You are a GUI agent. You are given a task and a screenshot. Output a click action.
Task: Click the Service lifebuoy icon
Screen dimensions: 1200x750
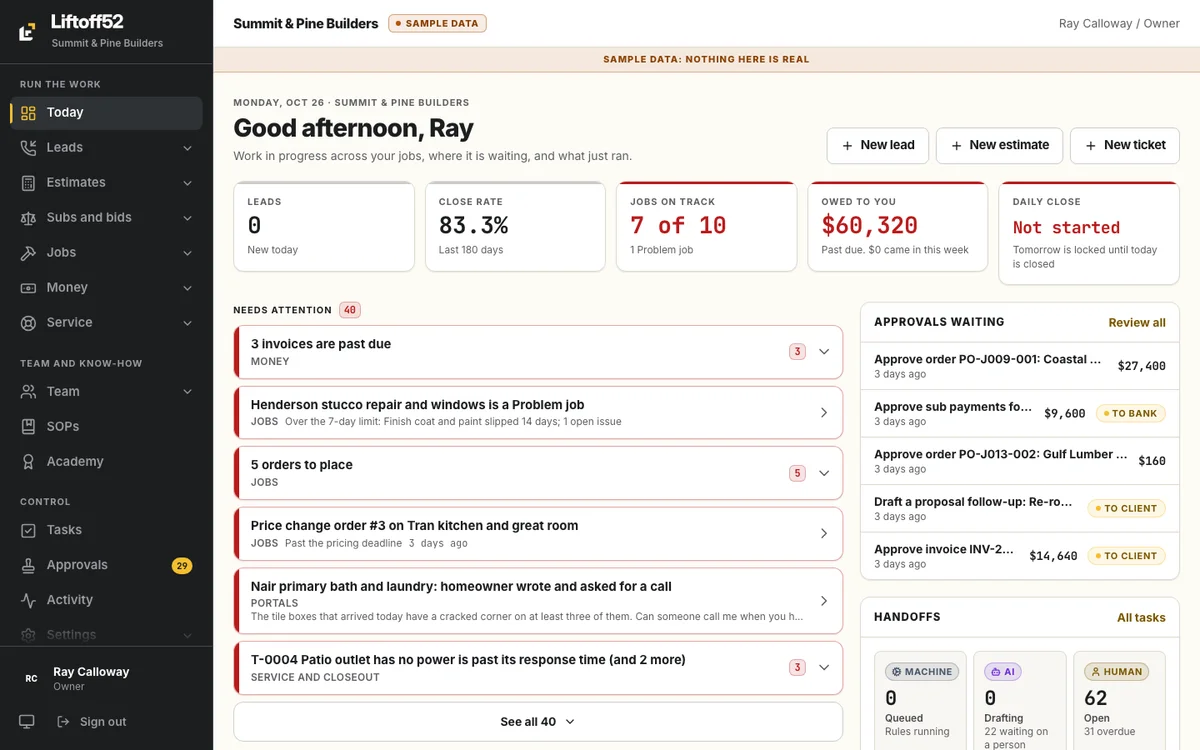pyautogui.click(x=28, y=323)
